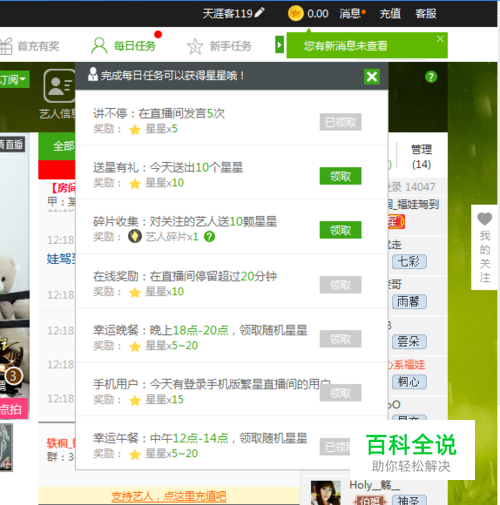The height and width of the screenshot is (505, 500).
Task: Click the 每日任务 person icon
Action: click(x=99, y=46)
